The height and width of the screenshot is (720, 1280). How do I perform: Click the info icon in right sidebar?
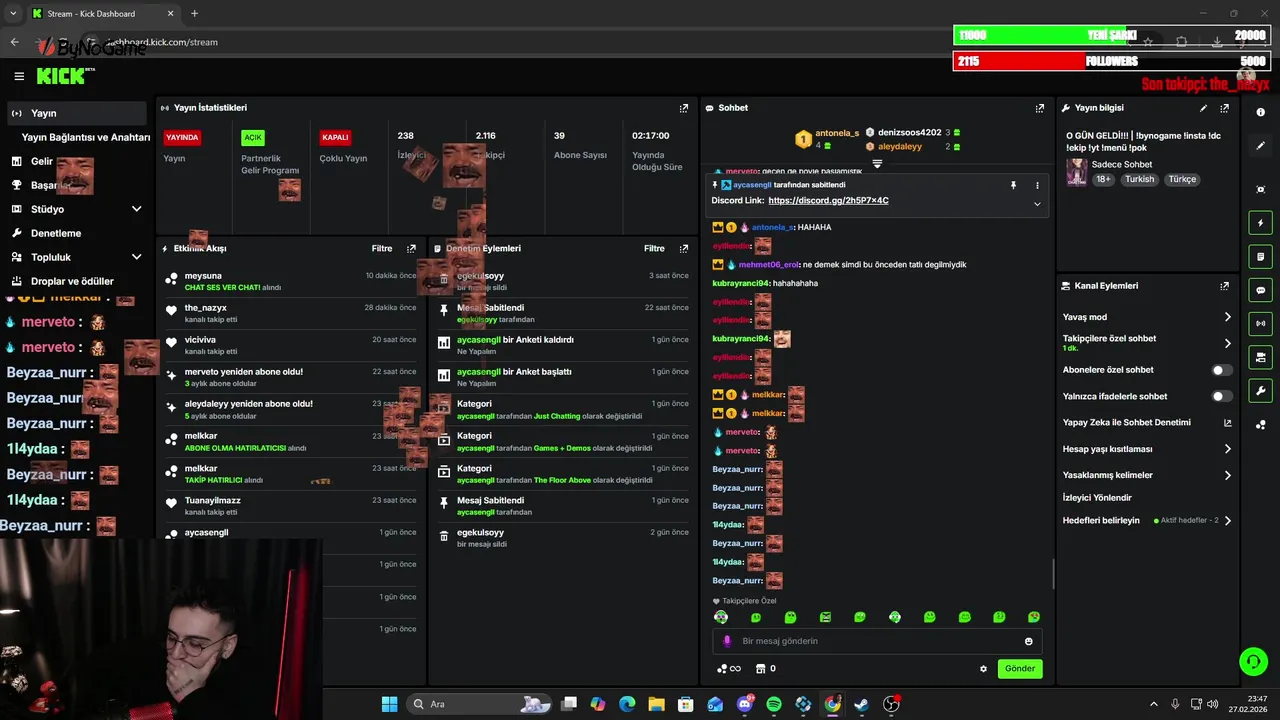point(1261,113)
